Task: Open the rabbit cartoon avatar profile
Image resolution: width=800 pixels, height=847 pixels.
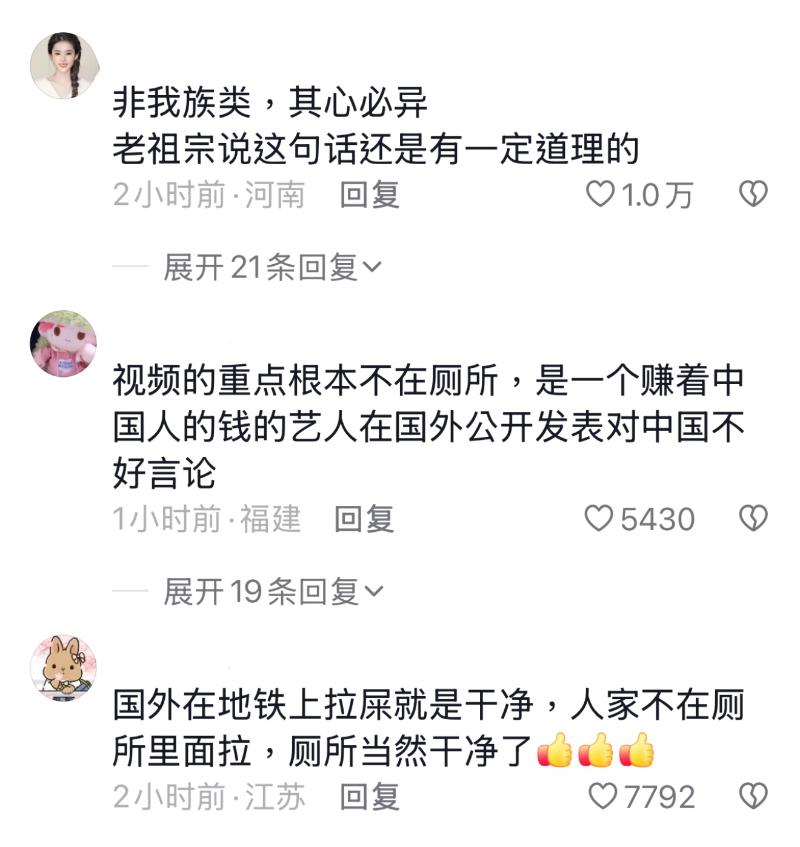Action: 64,668
